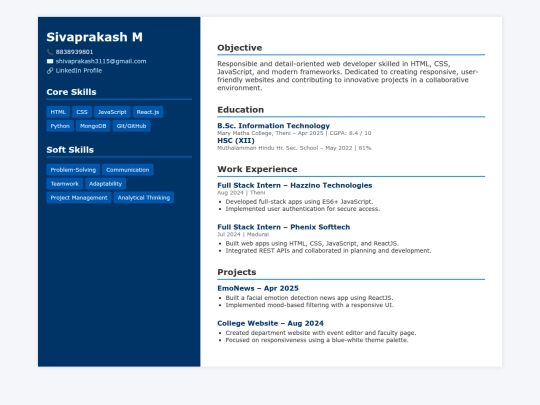The image size is (540, 405).
Task: Click the chain link icon beside LinkedIn Profile
Action: point(50,71)
